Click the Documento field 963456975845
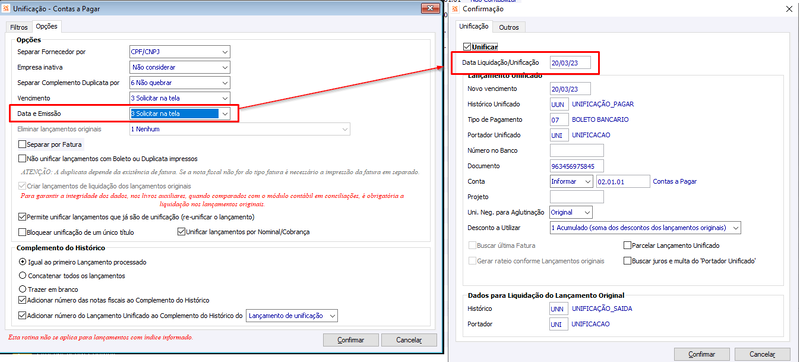The image size is (800, 362). 577,166
